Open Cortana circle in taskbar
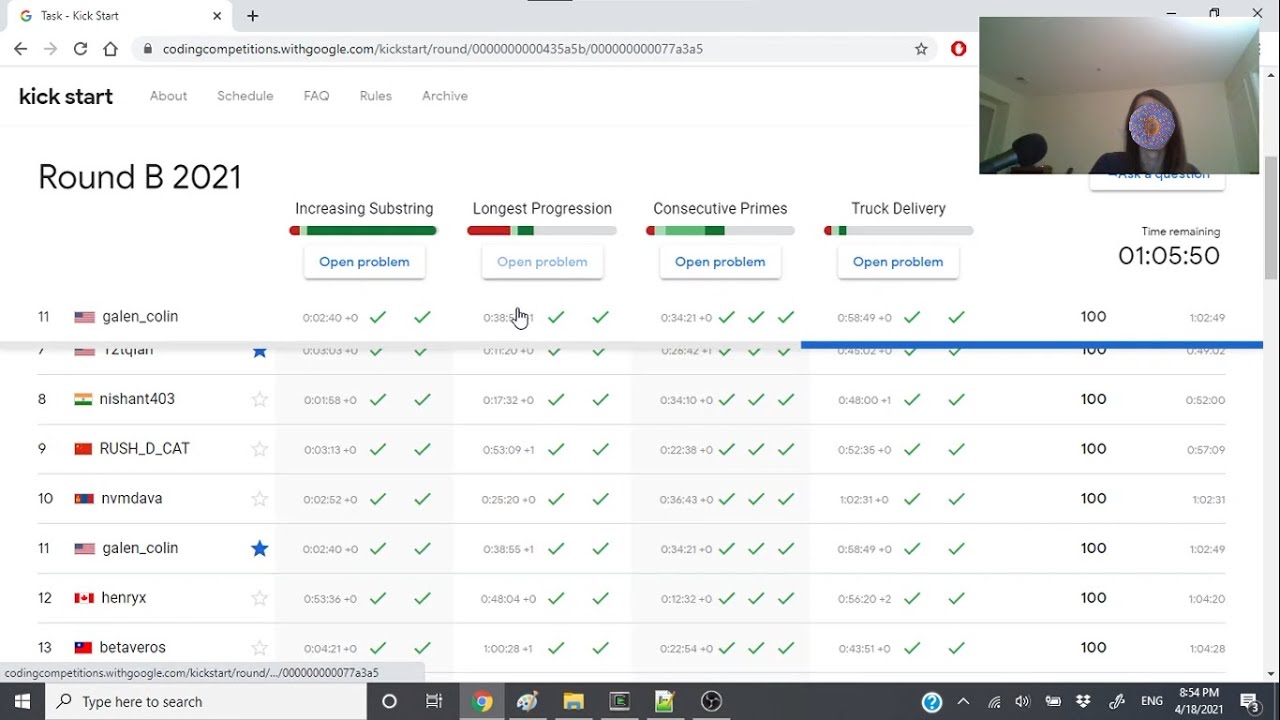Image resolution: width=1280 pixels, height=720 pixels. (389, 701)
